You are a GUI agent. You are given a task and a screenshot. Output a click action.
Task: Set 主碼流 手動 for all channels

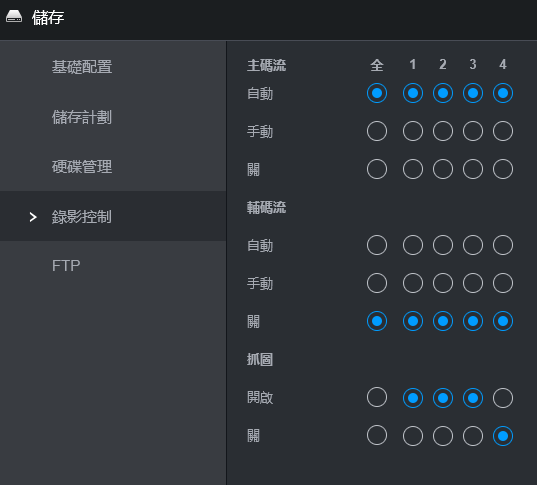tap(377, 131)
